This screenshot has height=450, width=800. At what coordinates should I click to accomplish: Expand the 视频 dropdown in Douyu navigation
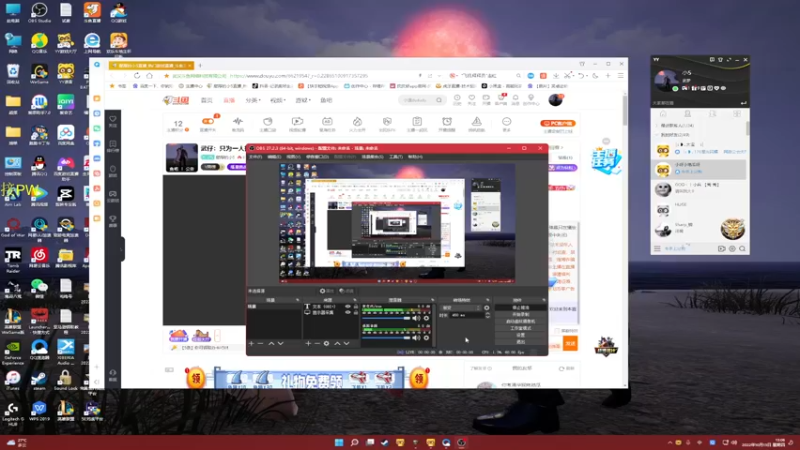pyautogui.click(x=278, y=100)
